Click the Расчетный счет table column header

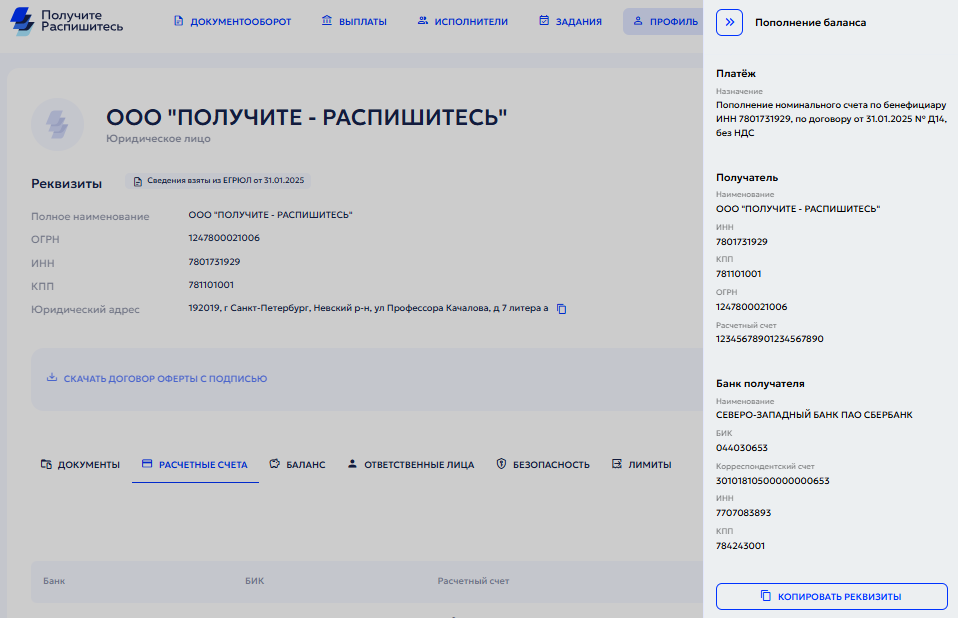pos(473,581)
